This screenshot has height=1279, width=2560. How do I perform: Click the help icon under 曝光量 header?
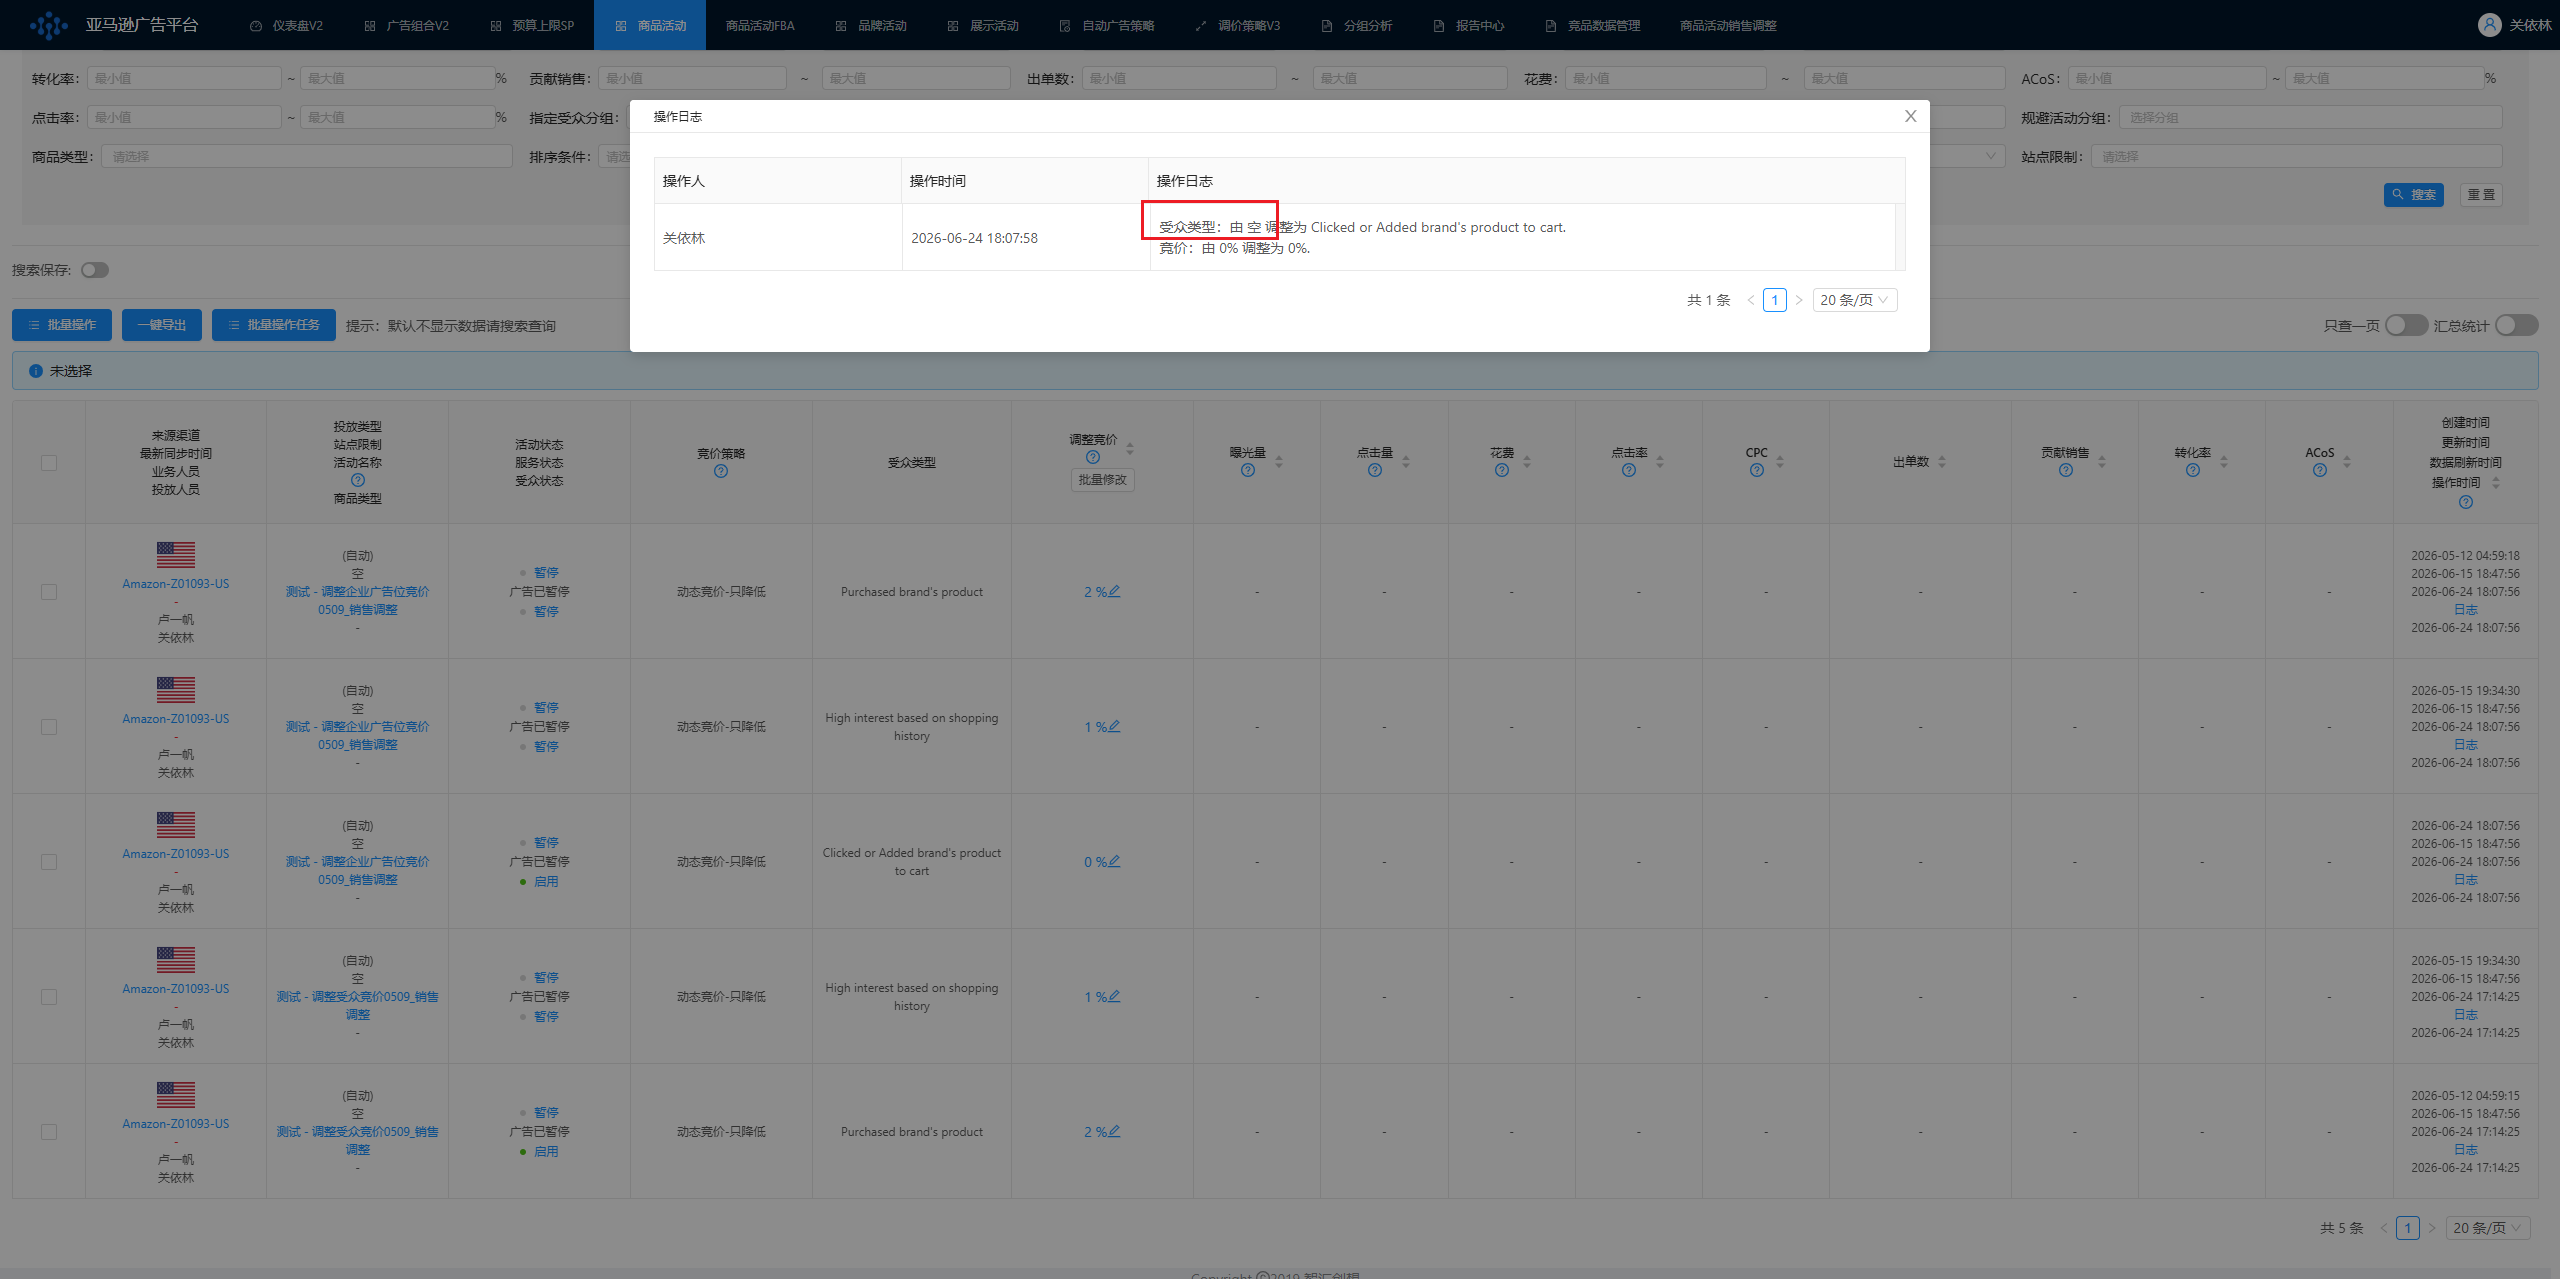[1247, 470]
